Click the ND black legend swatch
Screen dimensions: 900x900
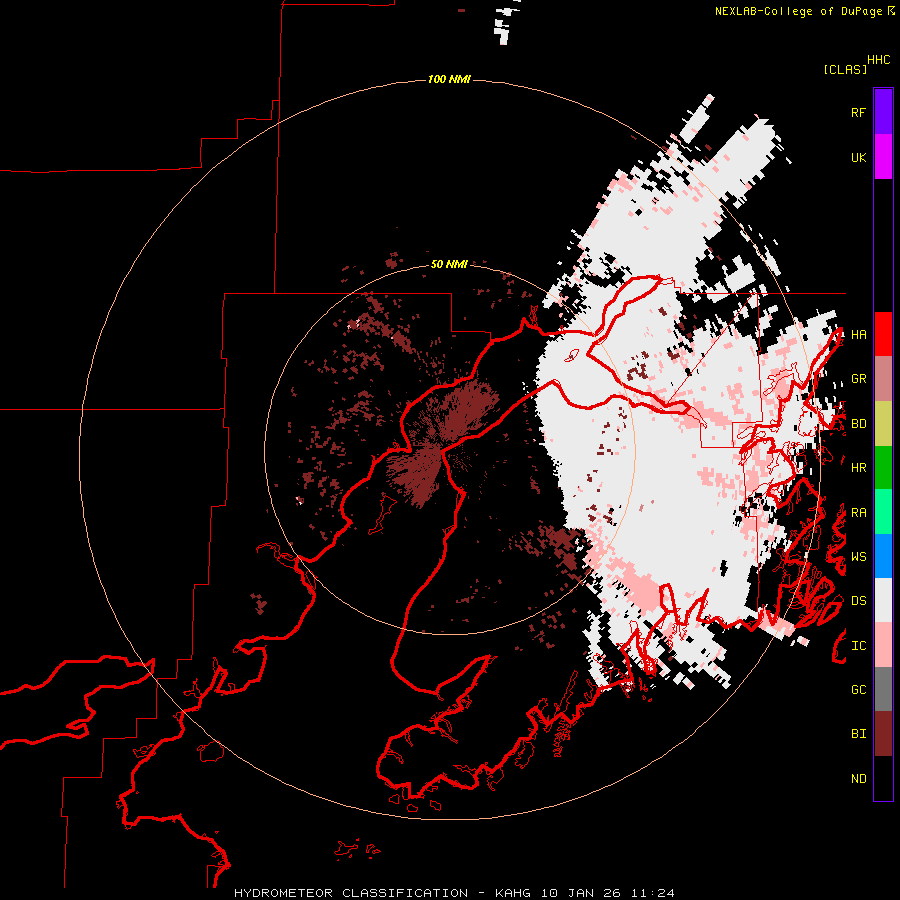tap(883, 778)
